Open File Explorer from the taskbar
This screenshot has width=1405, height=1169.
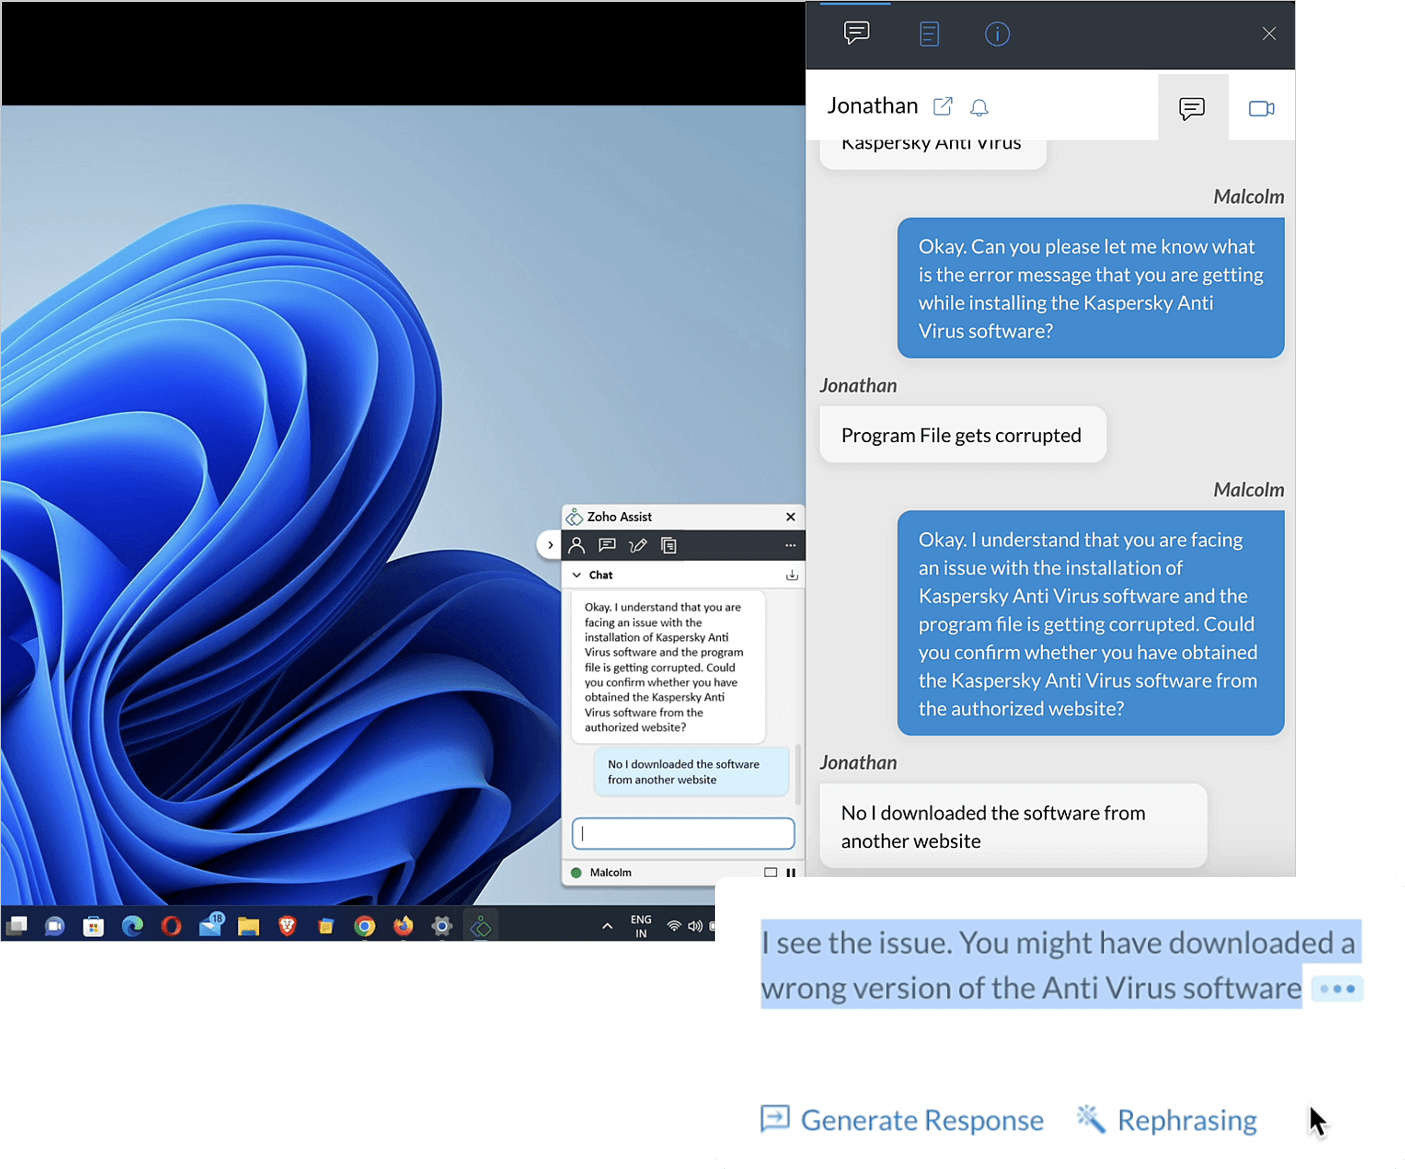[249, 927]
